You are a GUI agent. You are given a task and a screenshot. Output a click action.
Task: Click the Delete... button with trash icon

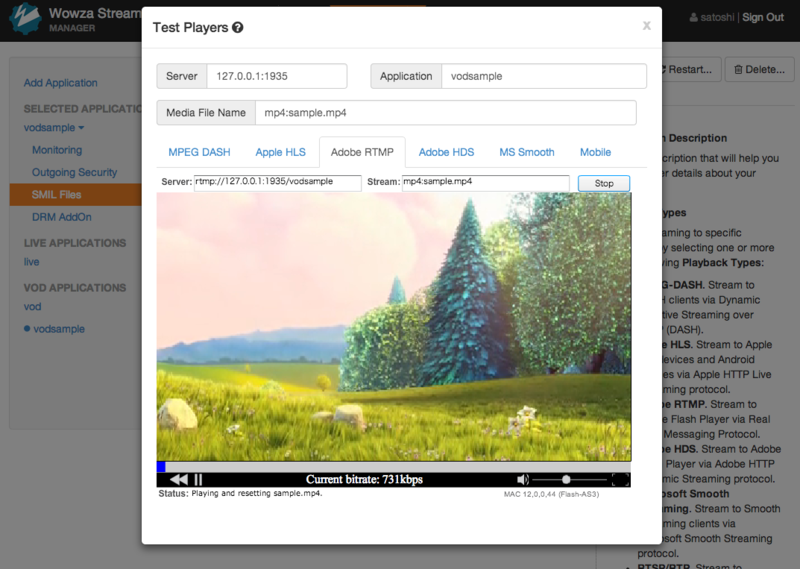click(x=760, y=69)
